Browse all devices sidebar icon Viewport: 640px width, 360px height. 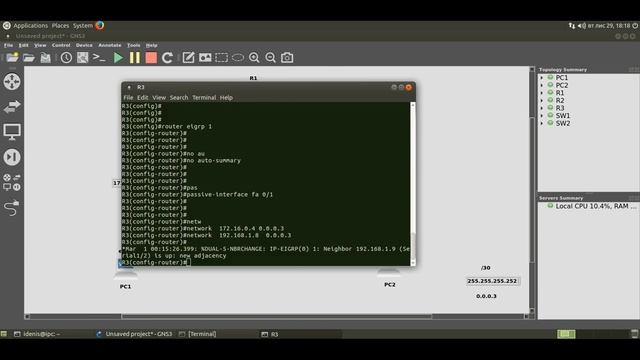click(x=12, y=182)
